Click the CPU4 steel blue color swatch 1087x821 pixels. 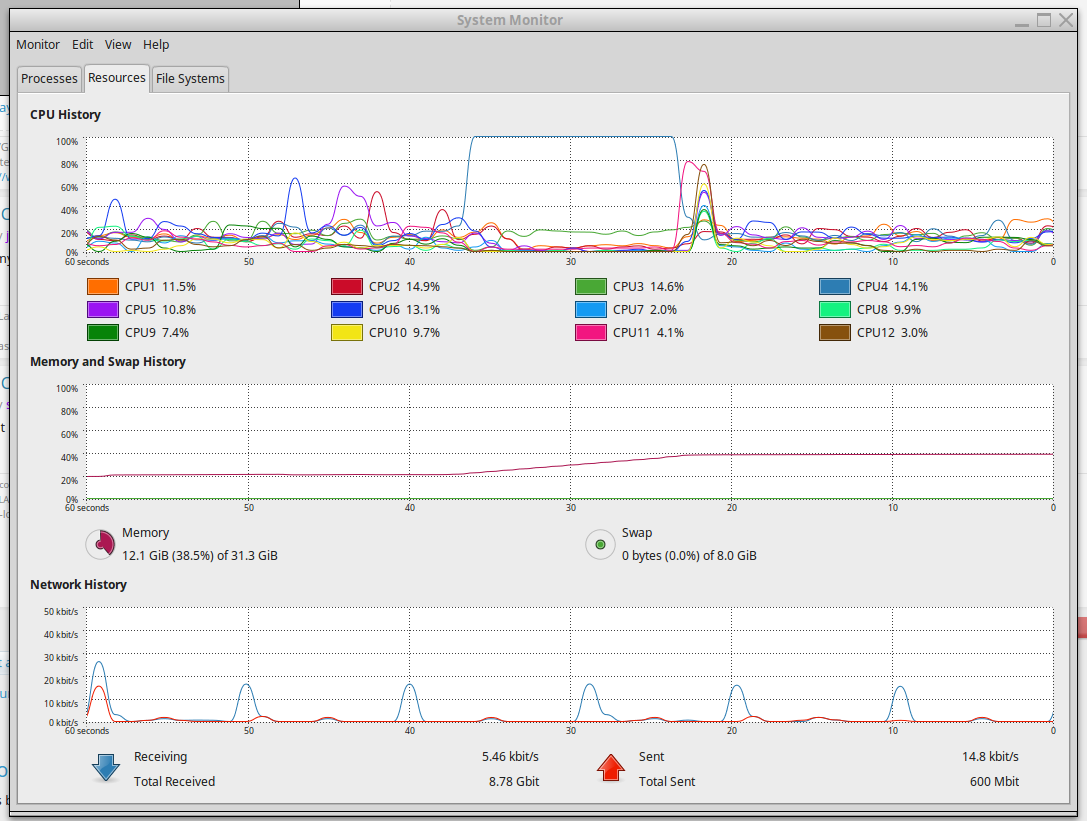835,286
